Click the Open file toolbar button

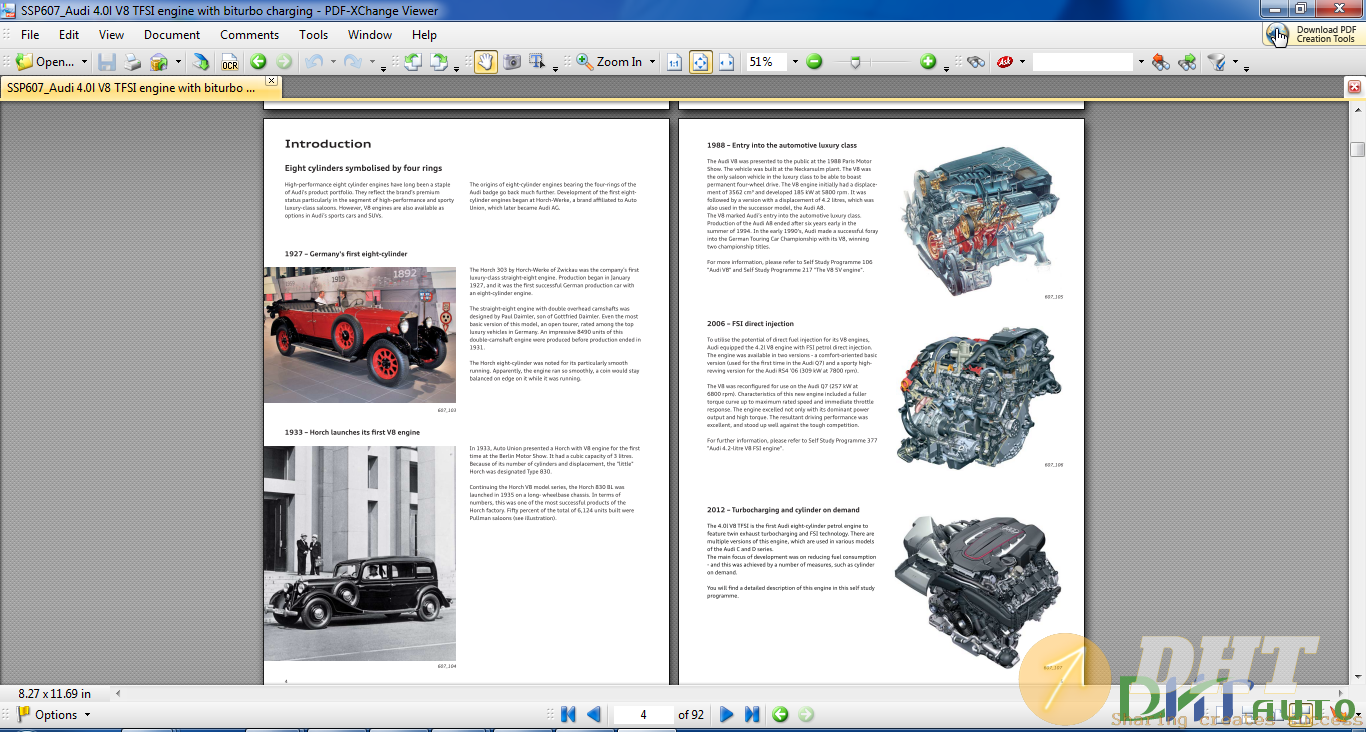(x=44, y=62)
